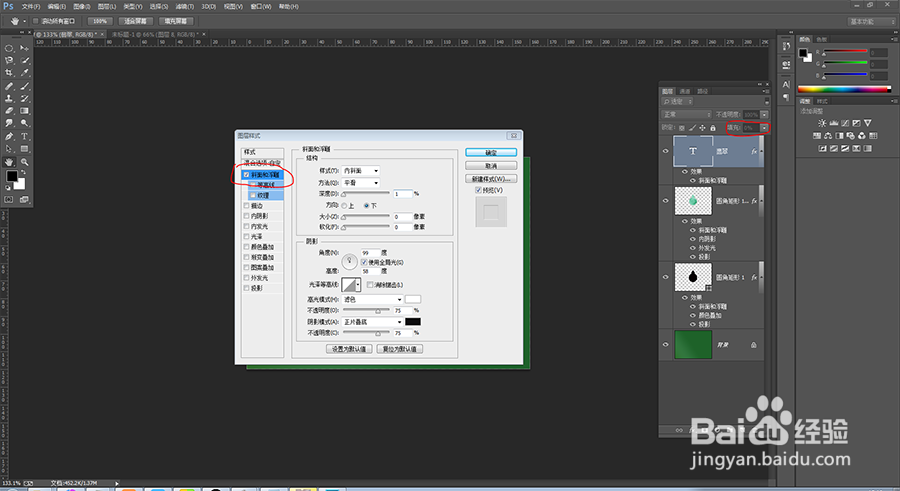Select the Eraser tool

9,111
